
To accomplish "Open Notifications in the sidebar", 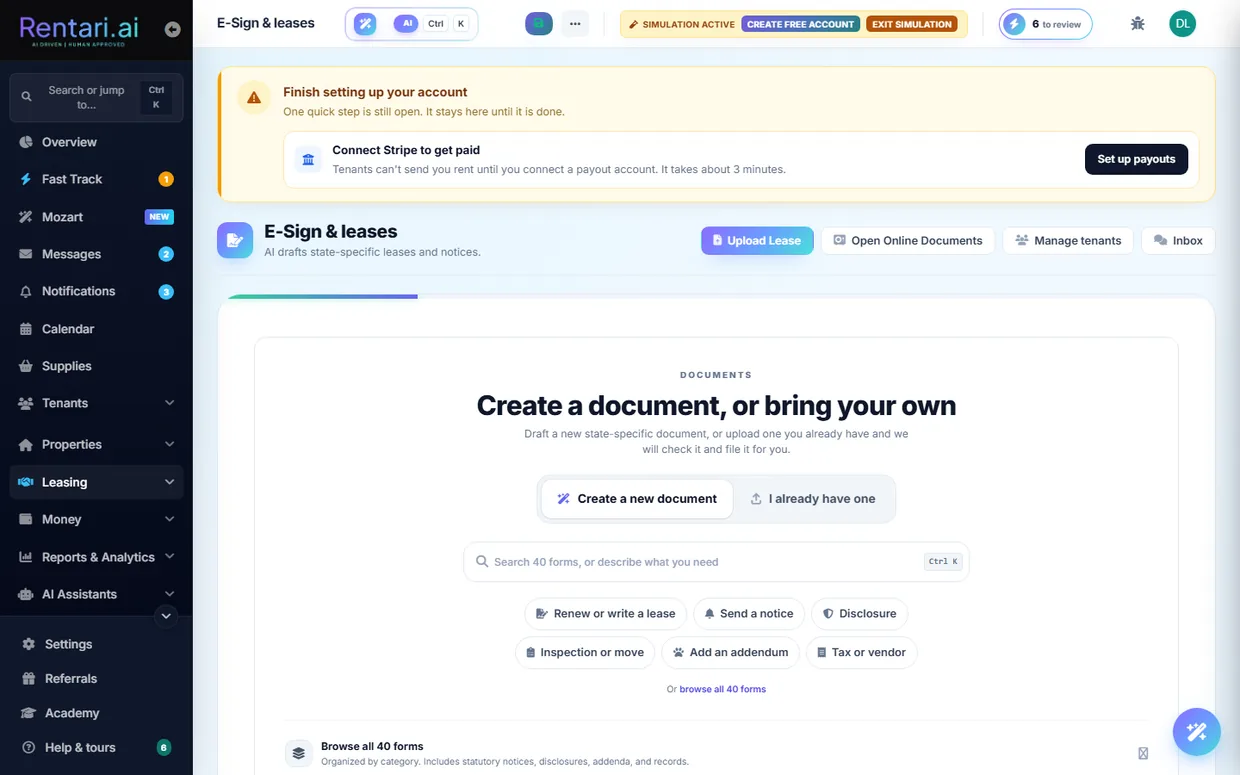I will click(x=96, y=291).
